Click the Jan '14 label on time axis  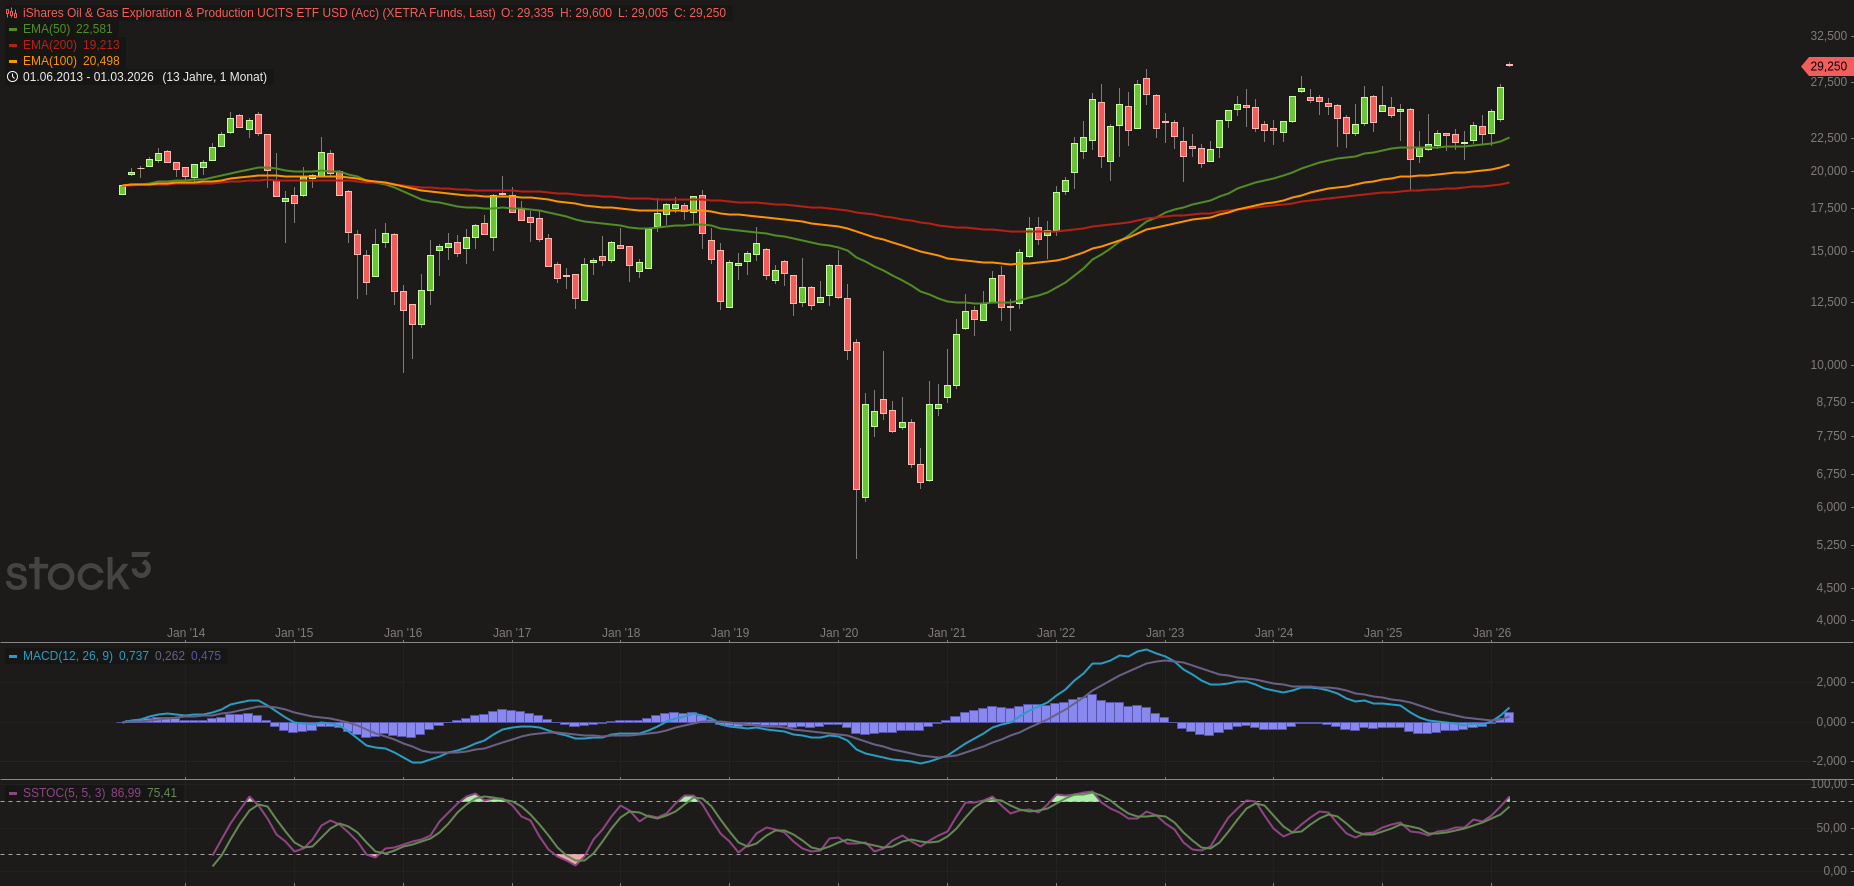(x=185, y=633)
